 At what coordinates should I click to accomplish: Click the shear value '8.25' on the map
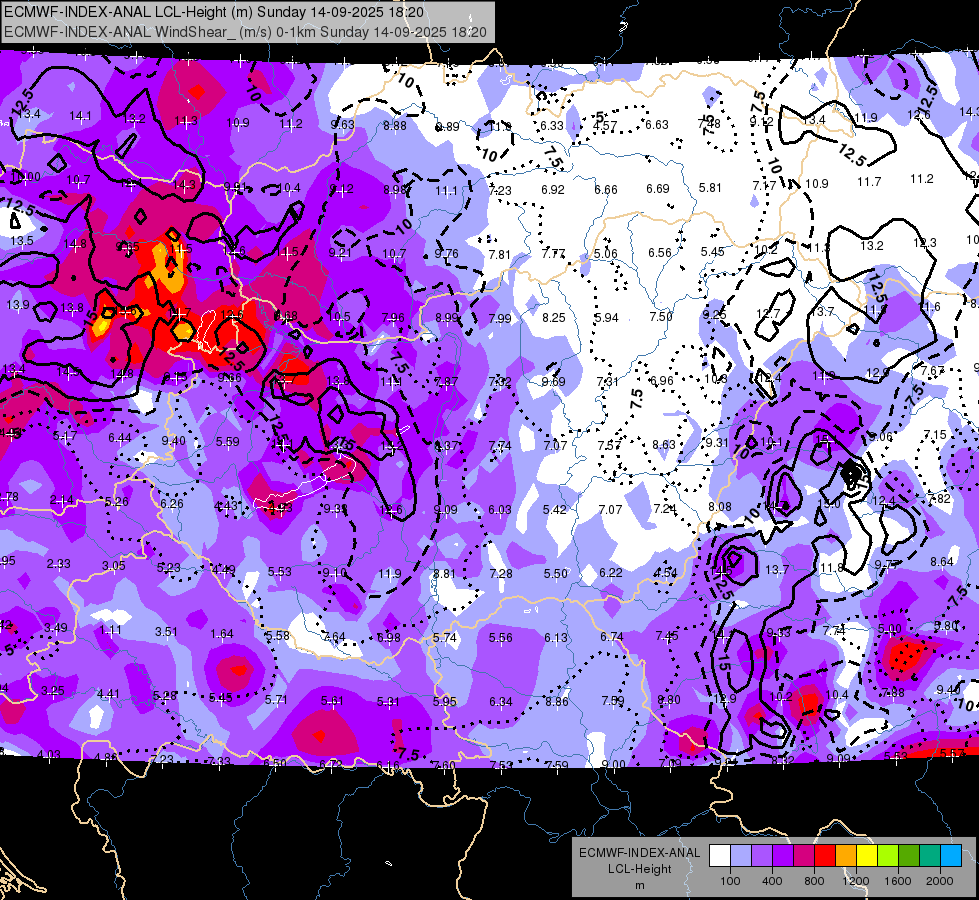pos(554,318)
